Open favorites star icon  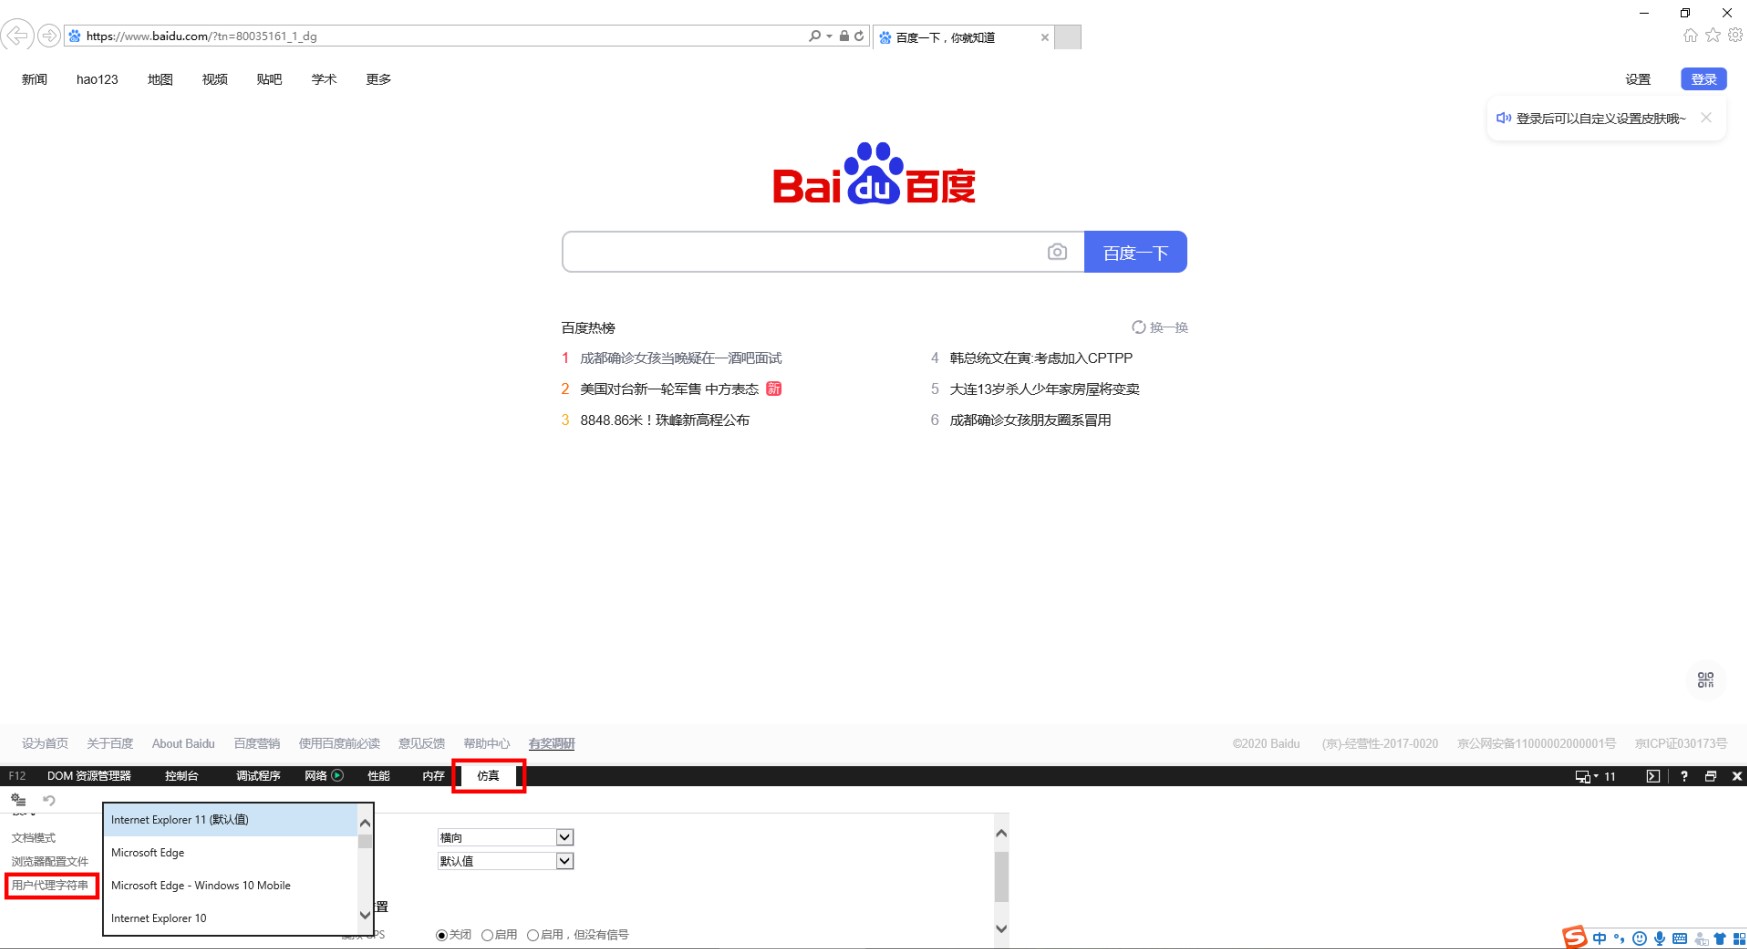(x=1713, y=35)
